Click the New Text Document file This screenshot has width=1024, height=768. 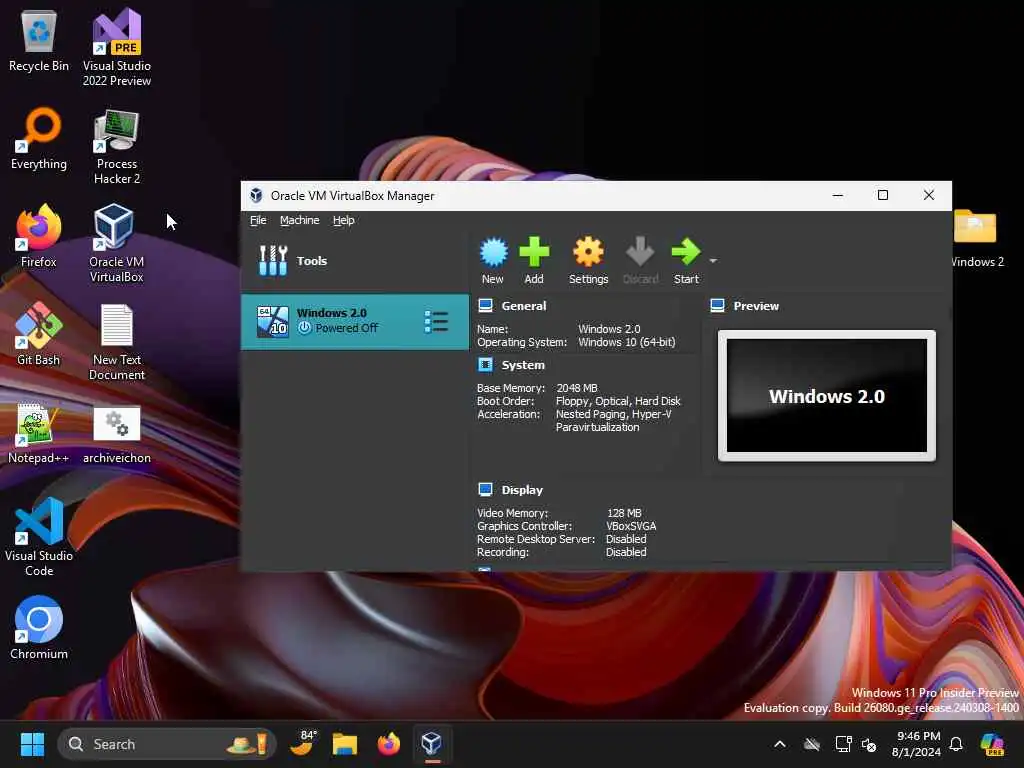pyautogui.click(x=117, y=342)
